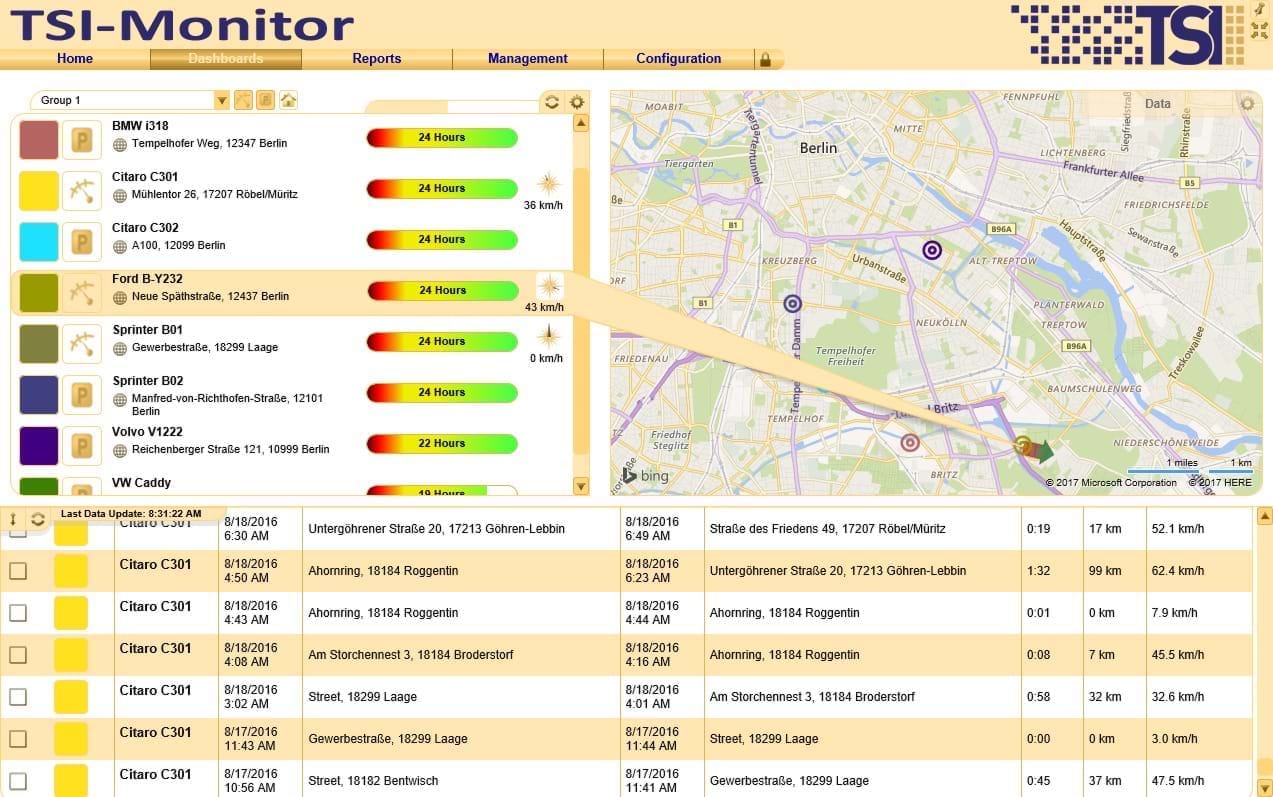
Task: Open vehicle list settings gear
Action: coord(576,102)
